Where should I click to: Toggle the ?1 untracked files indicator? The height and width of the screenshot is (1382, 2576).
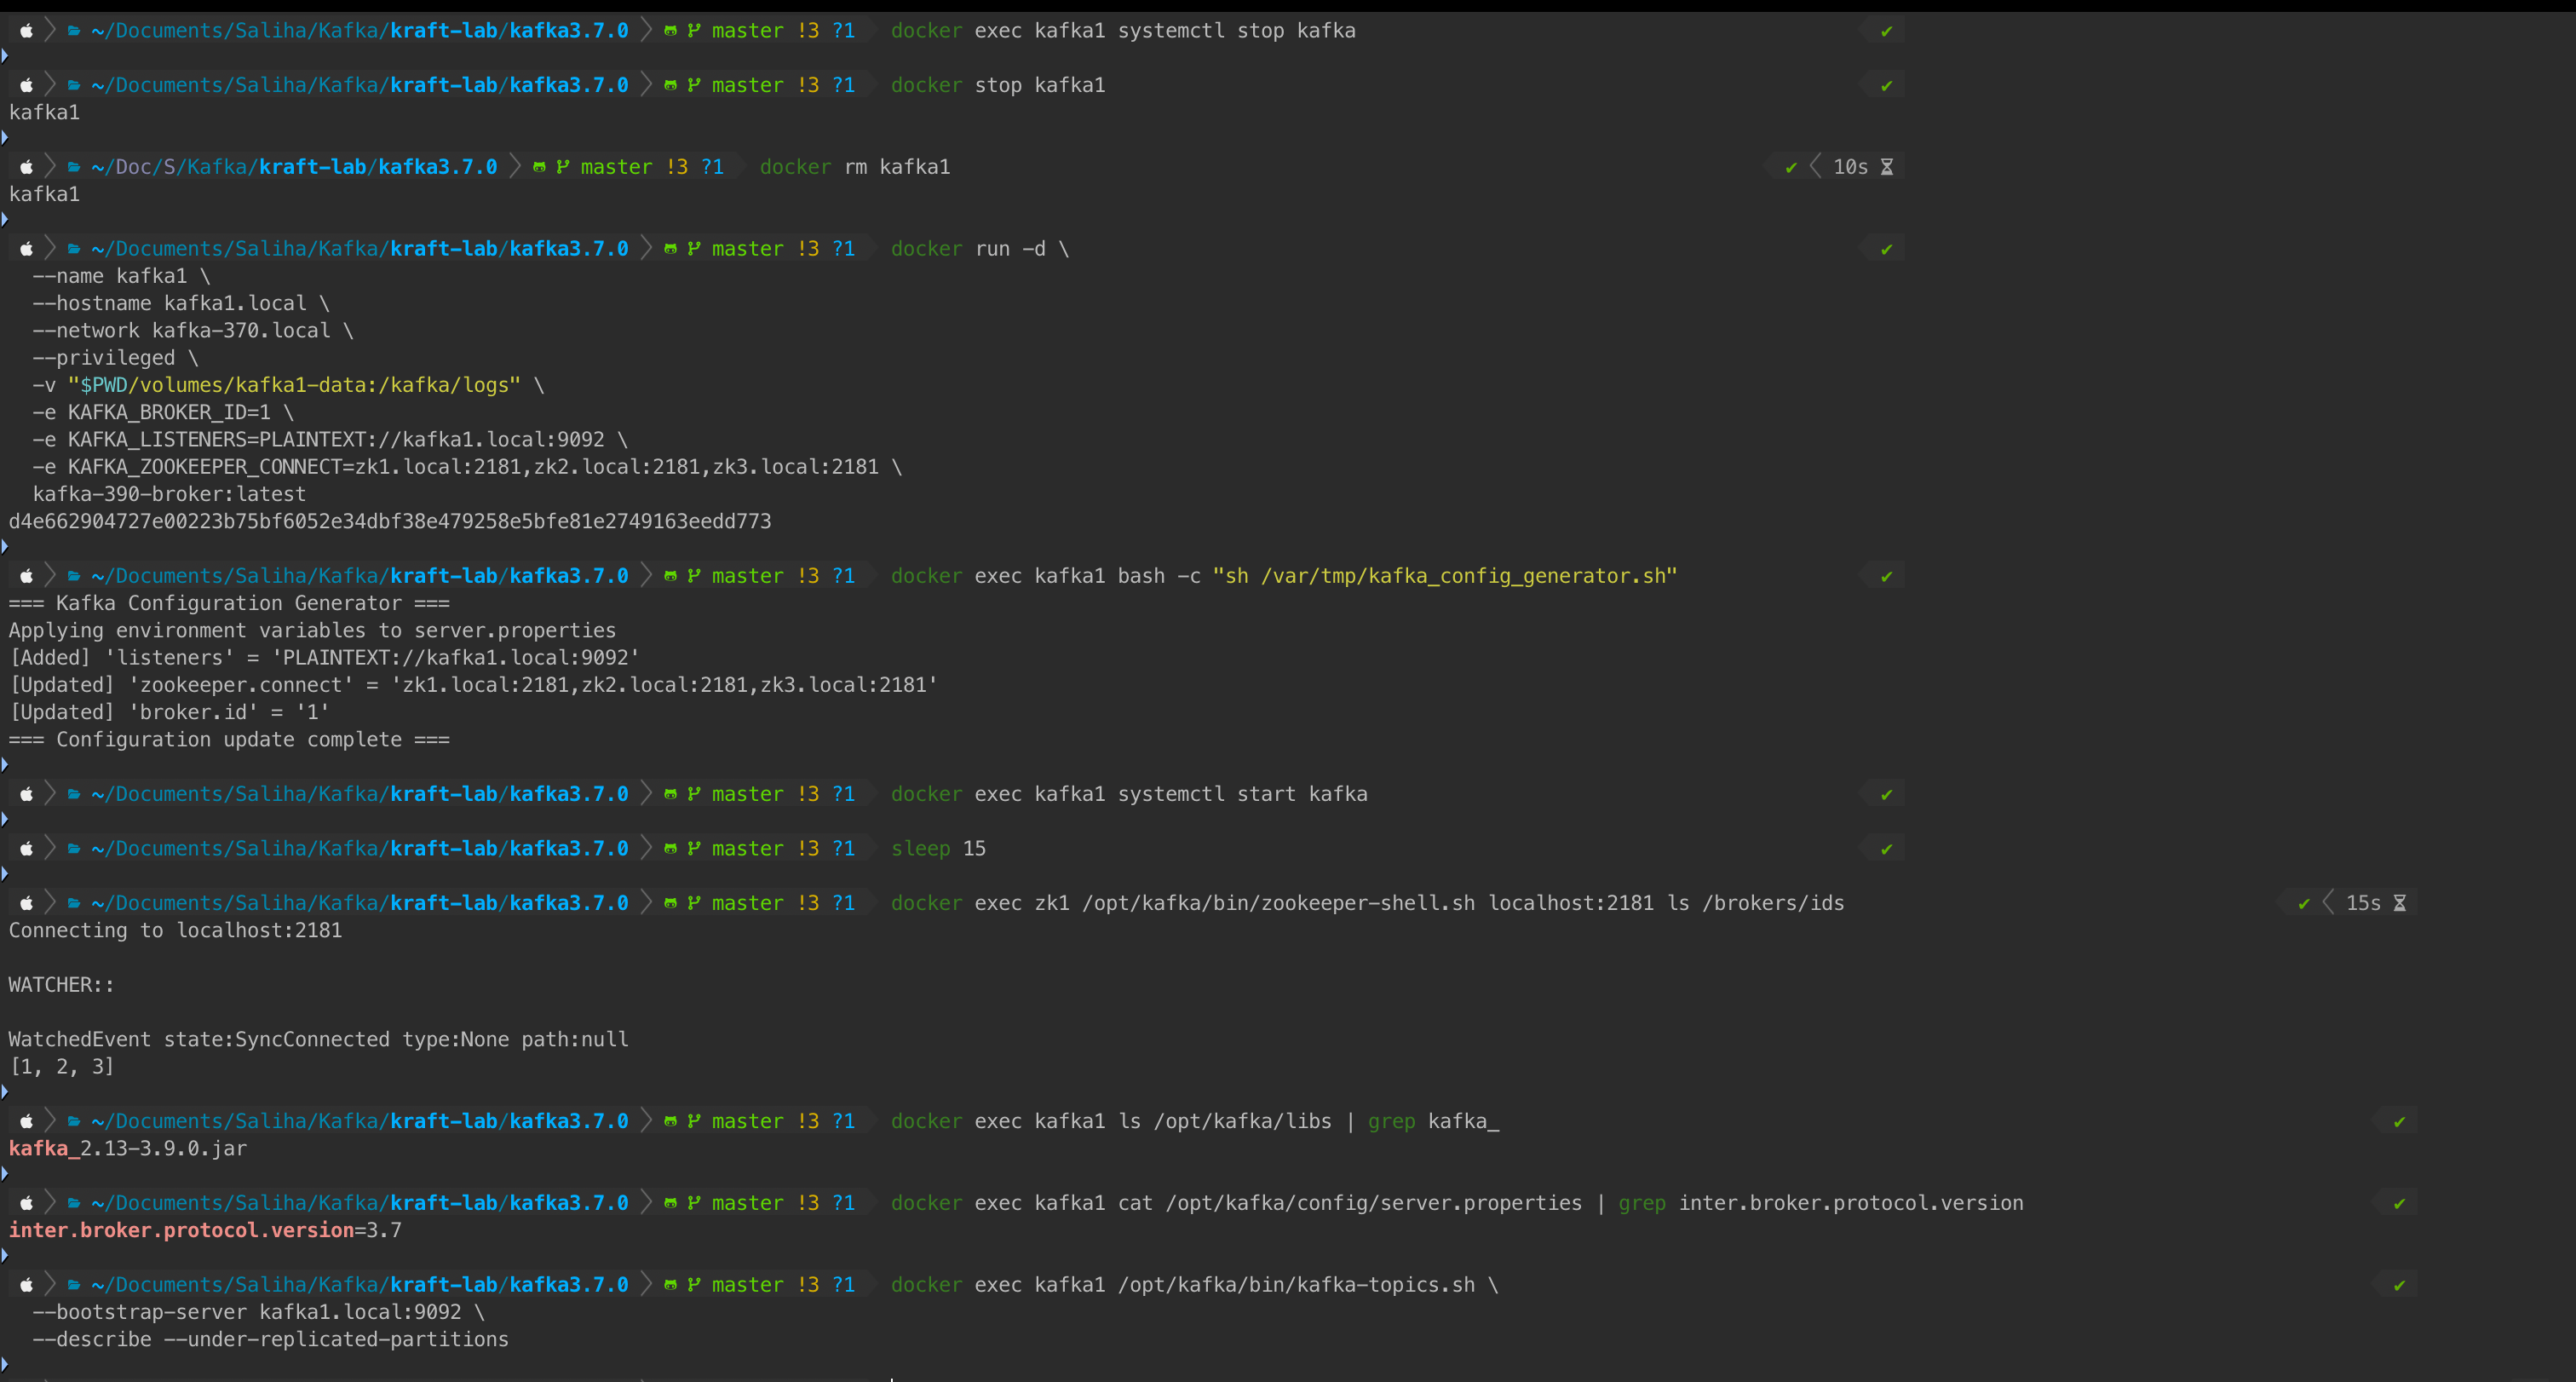click(x=843, y=30)
